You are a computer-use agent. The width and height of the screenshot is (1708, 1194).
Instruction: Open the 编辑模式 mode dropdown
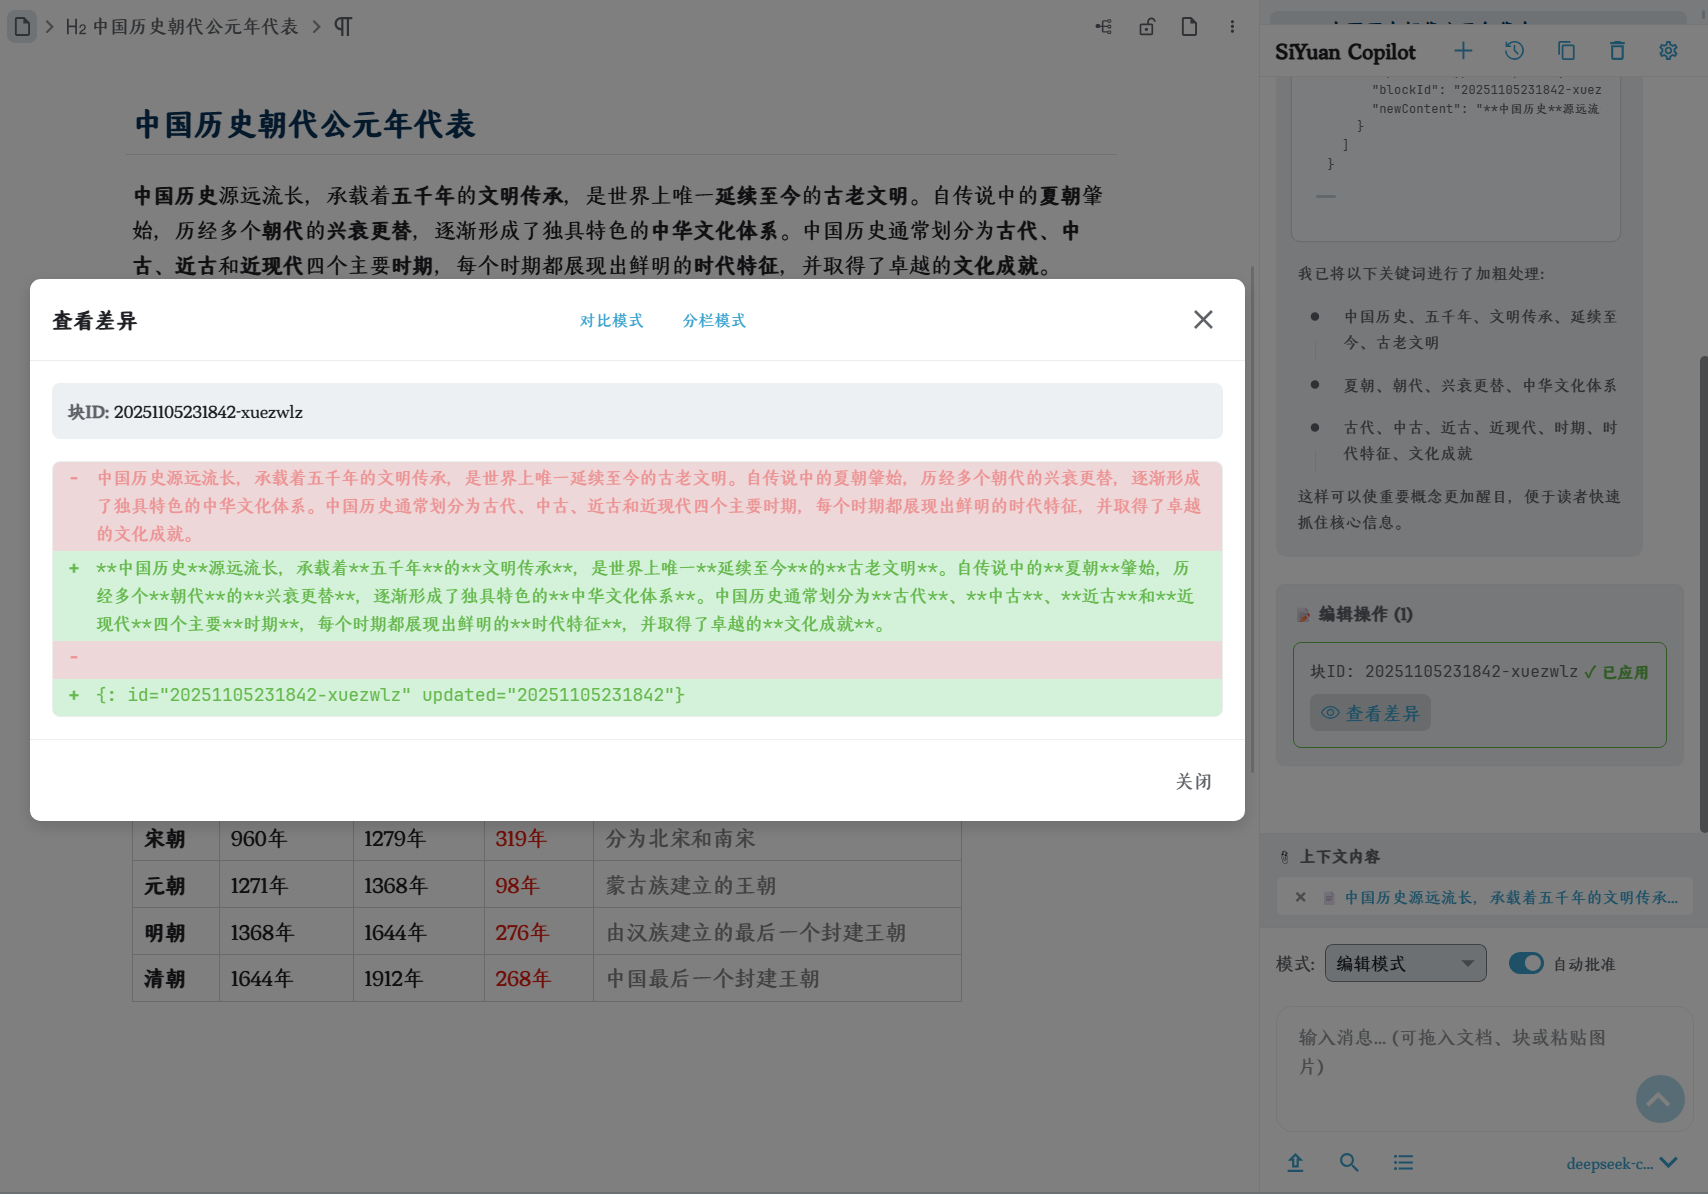click(x=1405, y=963)
